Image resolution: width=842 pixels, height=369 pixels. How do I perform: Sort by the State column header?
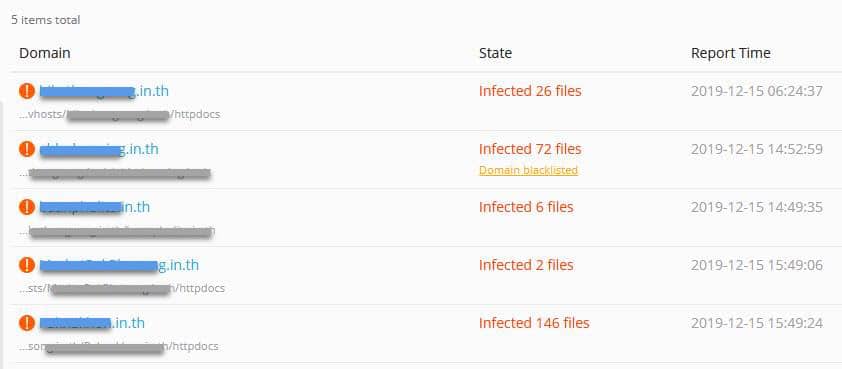pyautogui.click(x=495, y=53)
